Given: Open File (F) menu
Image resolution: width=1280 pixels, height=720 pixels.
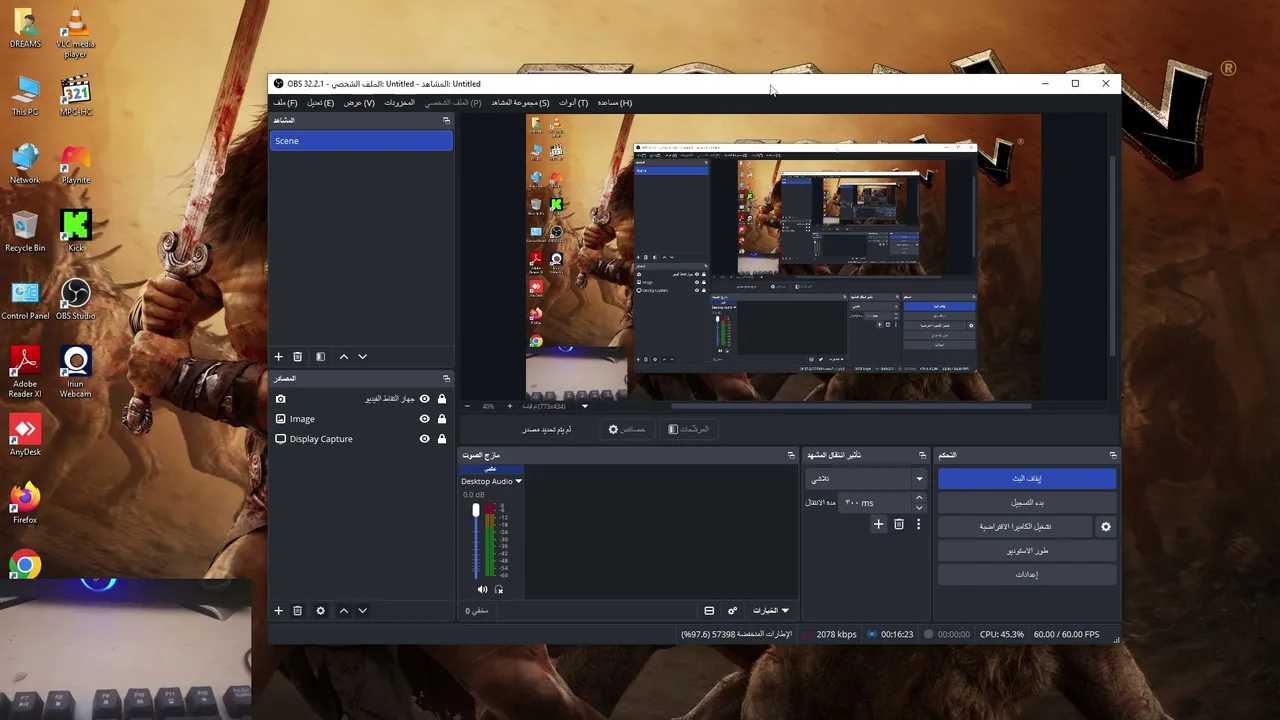Looking at the screenshot, I should 285,103.
